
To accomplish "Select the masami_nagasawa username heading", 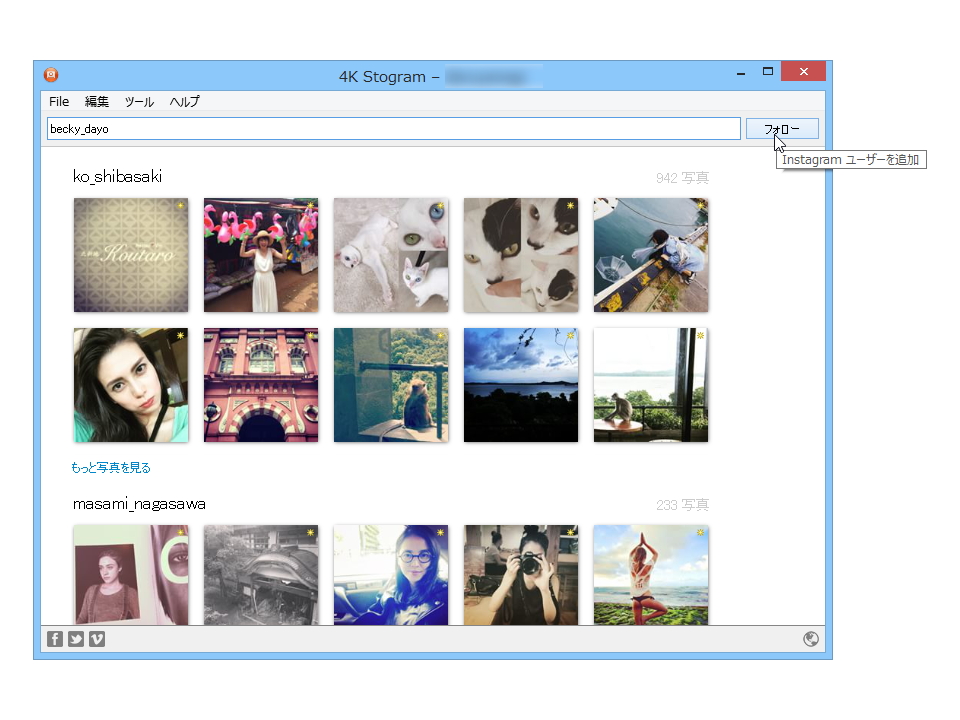I will (139, 504).
